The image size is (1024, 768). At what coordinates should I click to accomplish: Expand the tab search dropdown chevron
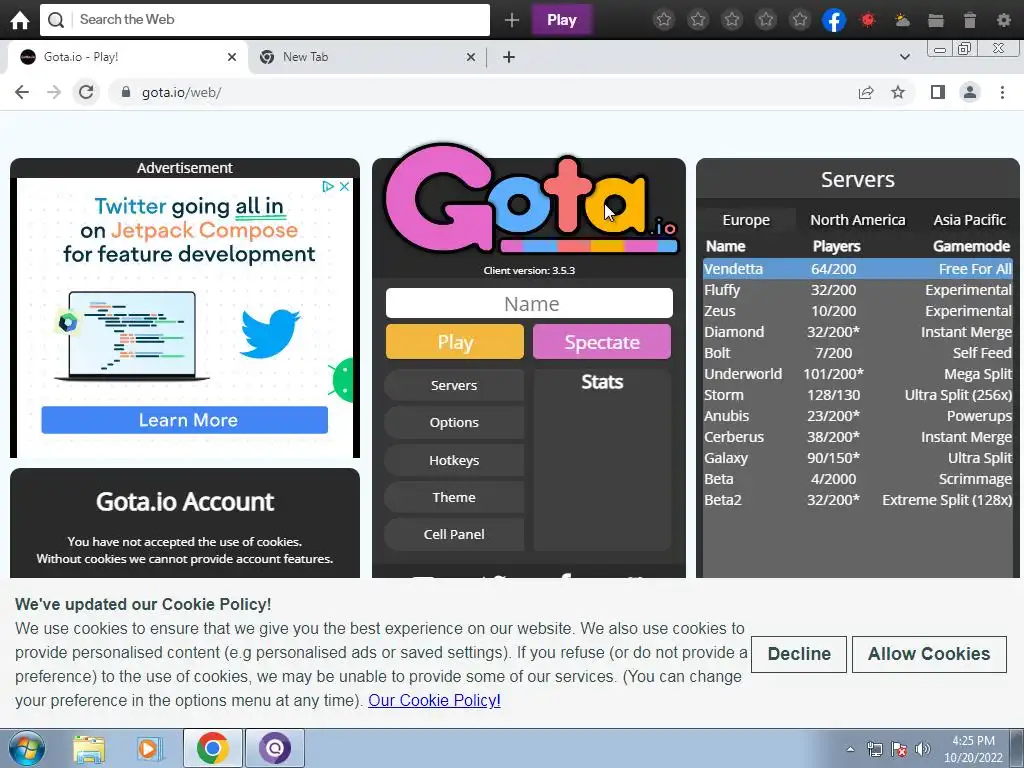click(x=904, y=57)
